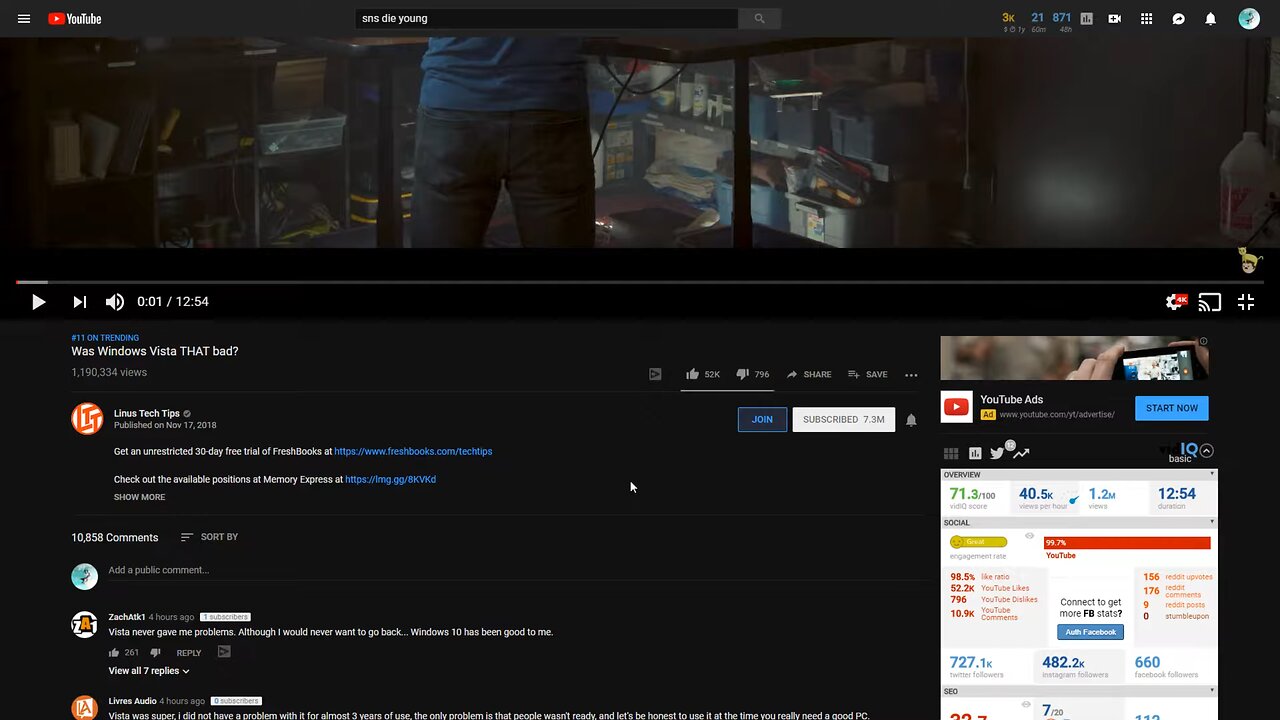Open the messages share bubble icon
1280x720 pixels.
1179,19
